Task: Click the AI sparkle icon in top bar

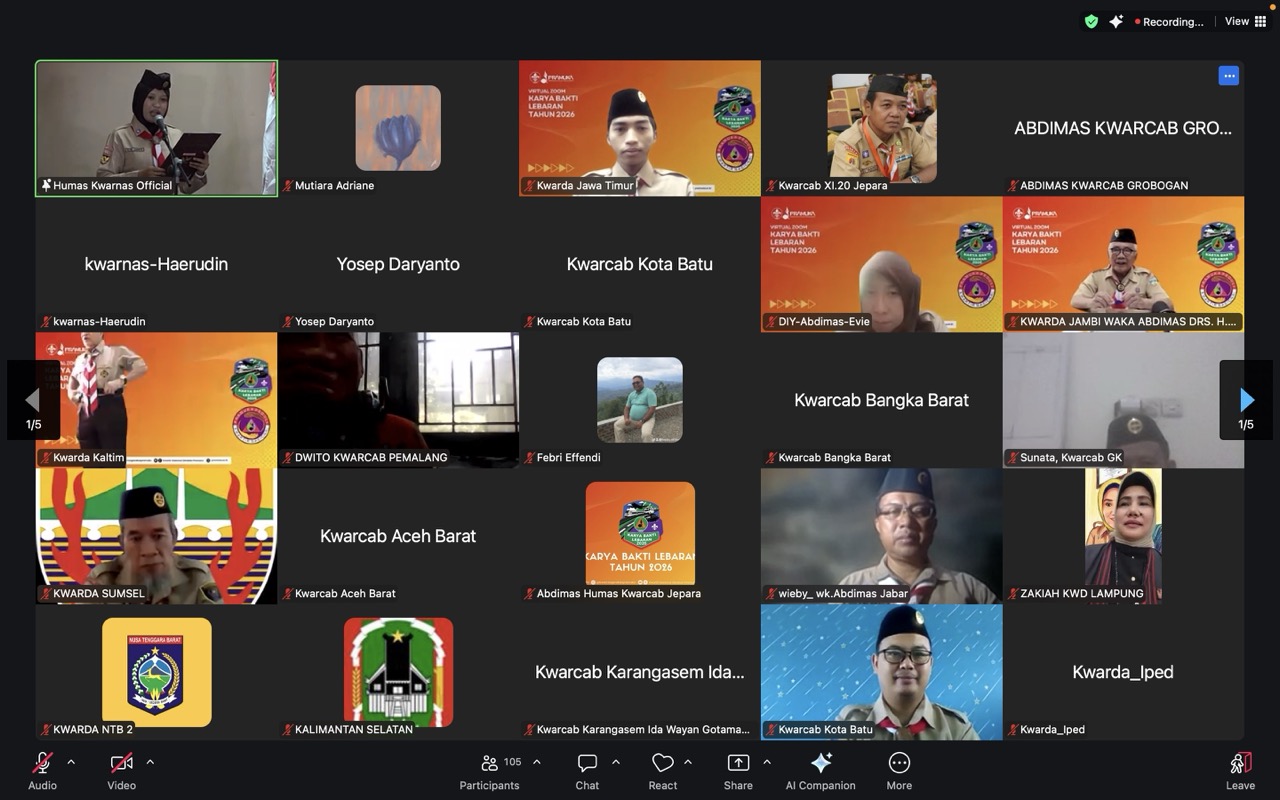Action: tap(1116, 21)
